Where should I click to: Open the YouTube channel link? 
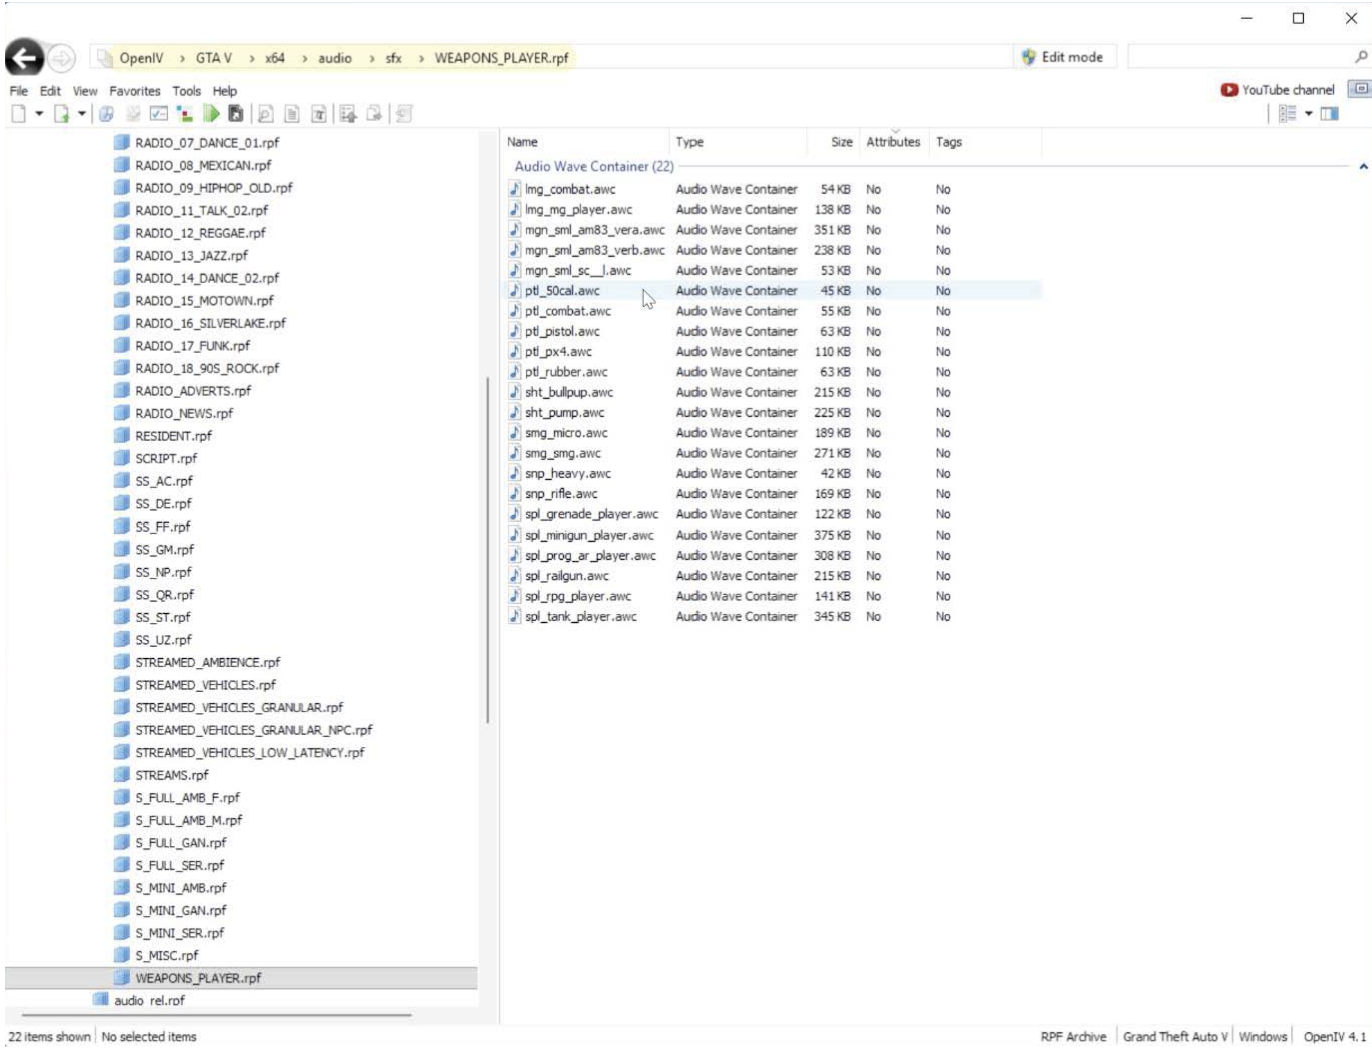1278,90
